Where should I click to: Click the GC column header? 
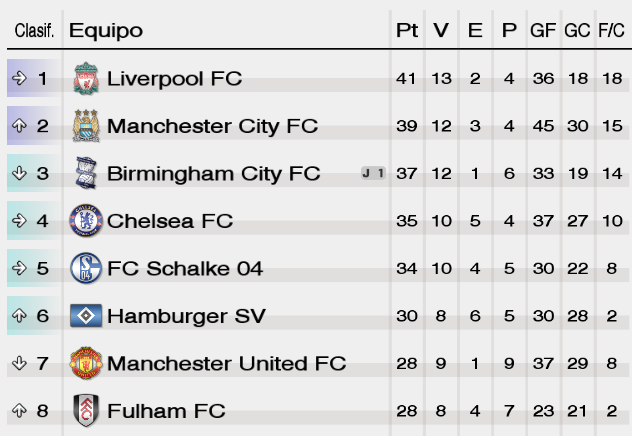(x=577, y=30)
